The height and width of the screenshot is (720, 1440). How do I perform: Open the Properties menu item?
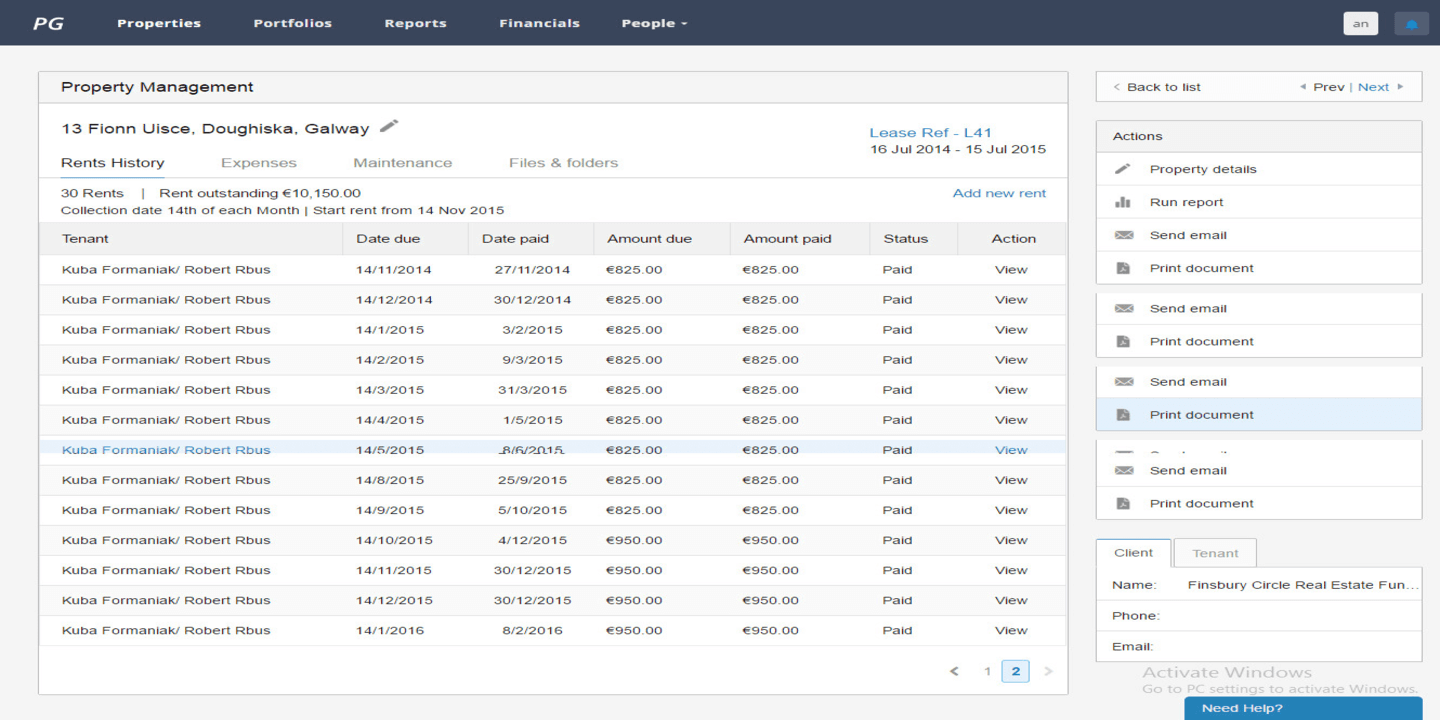159,23
